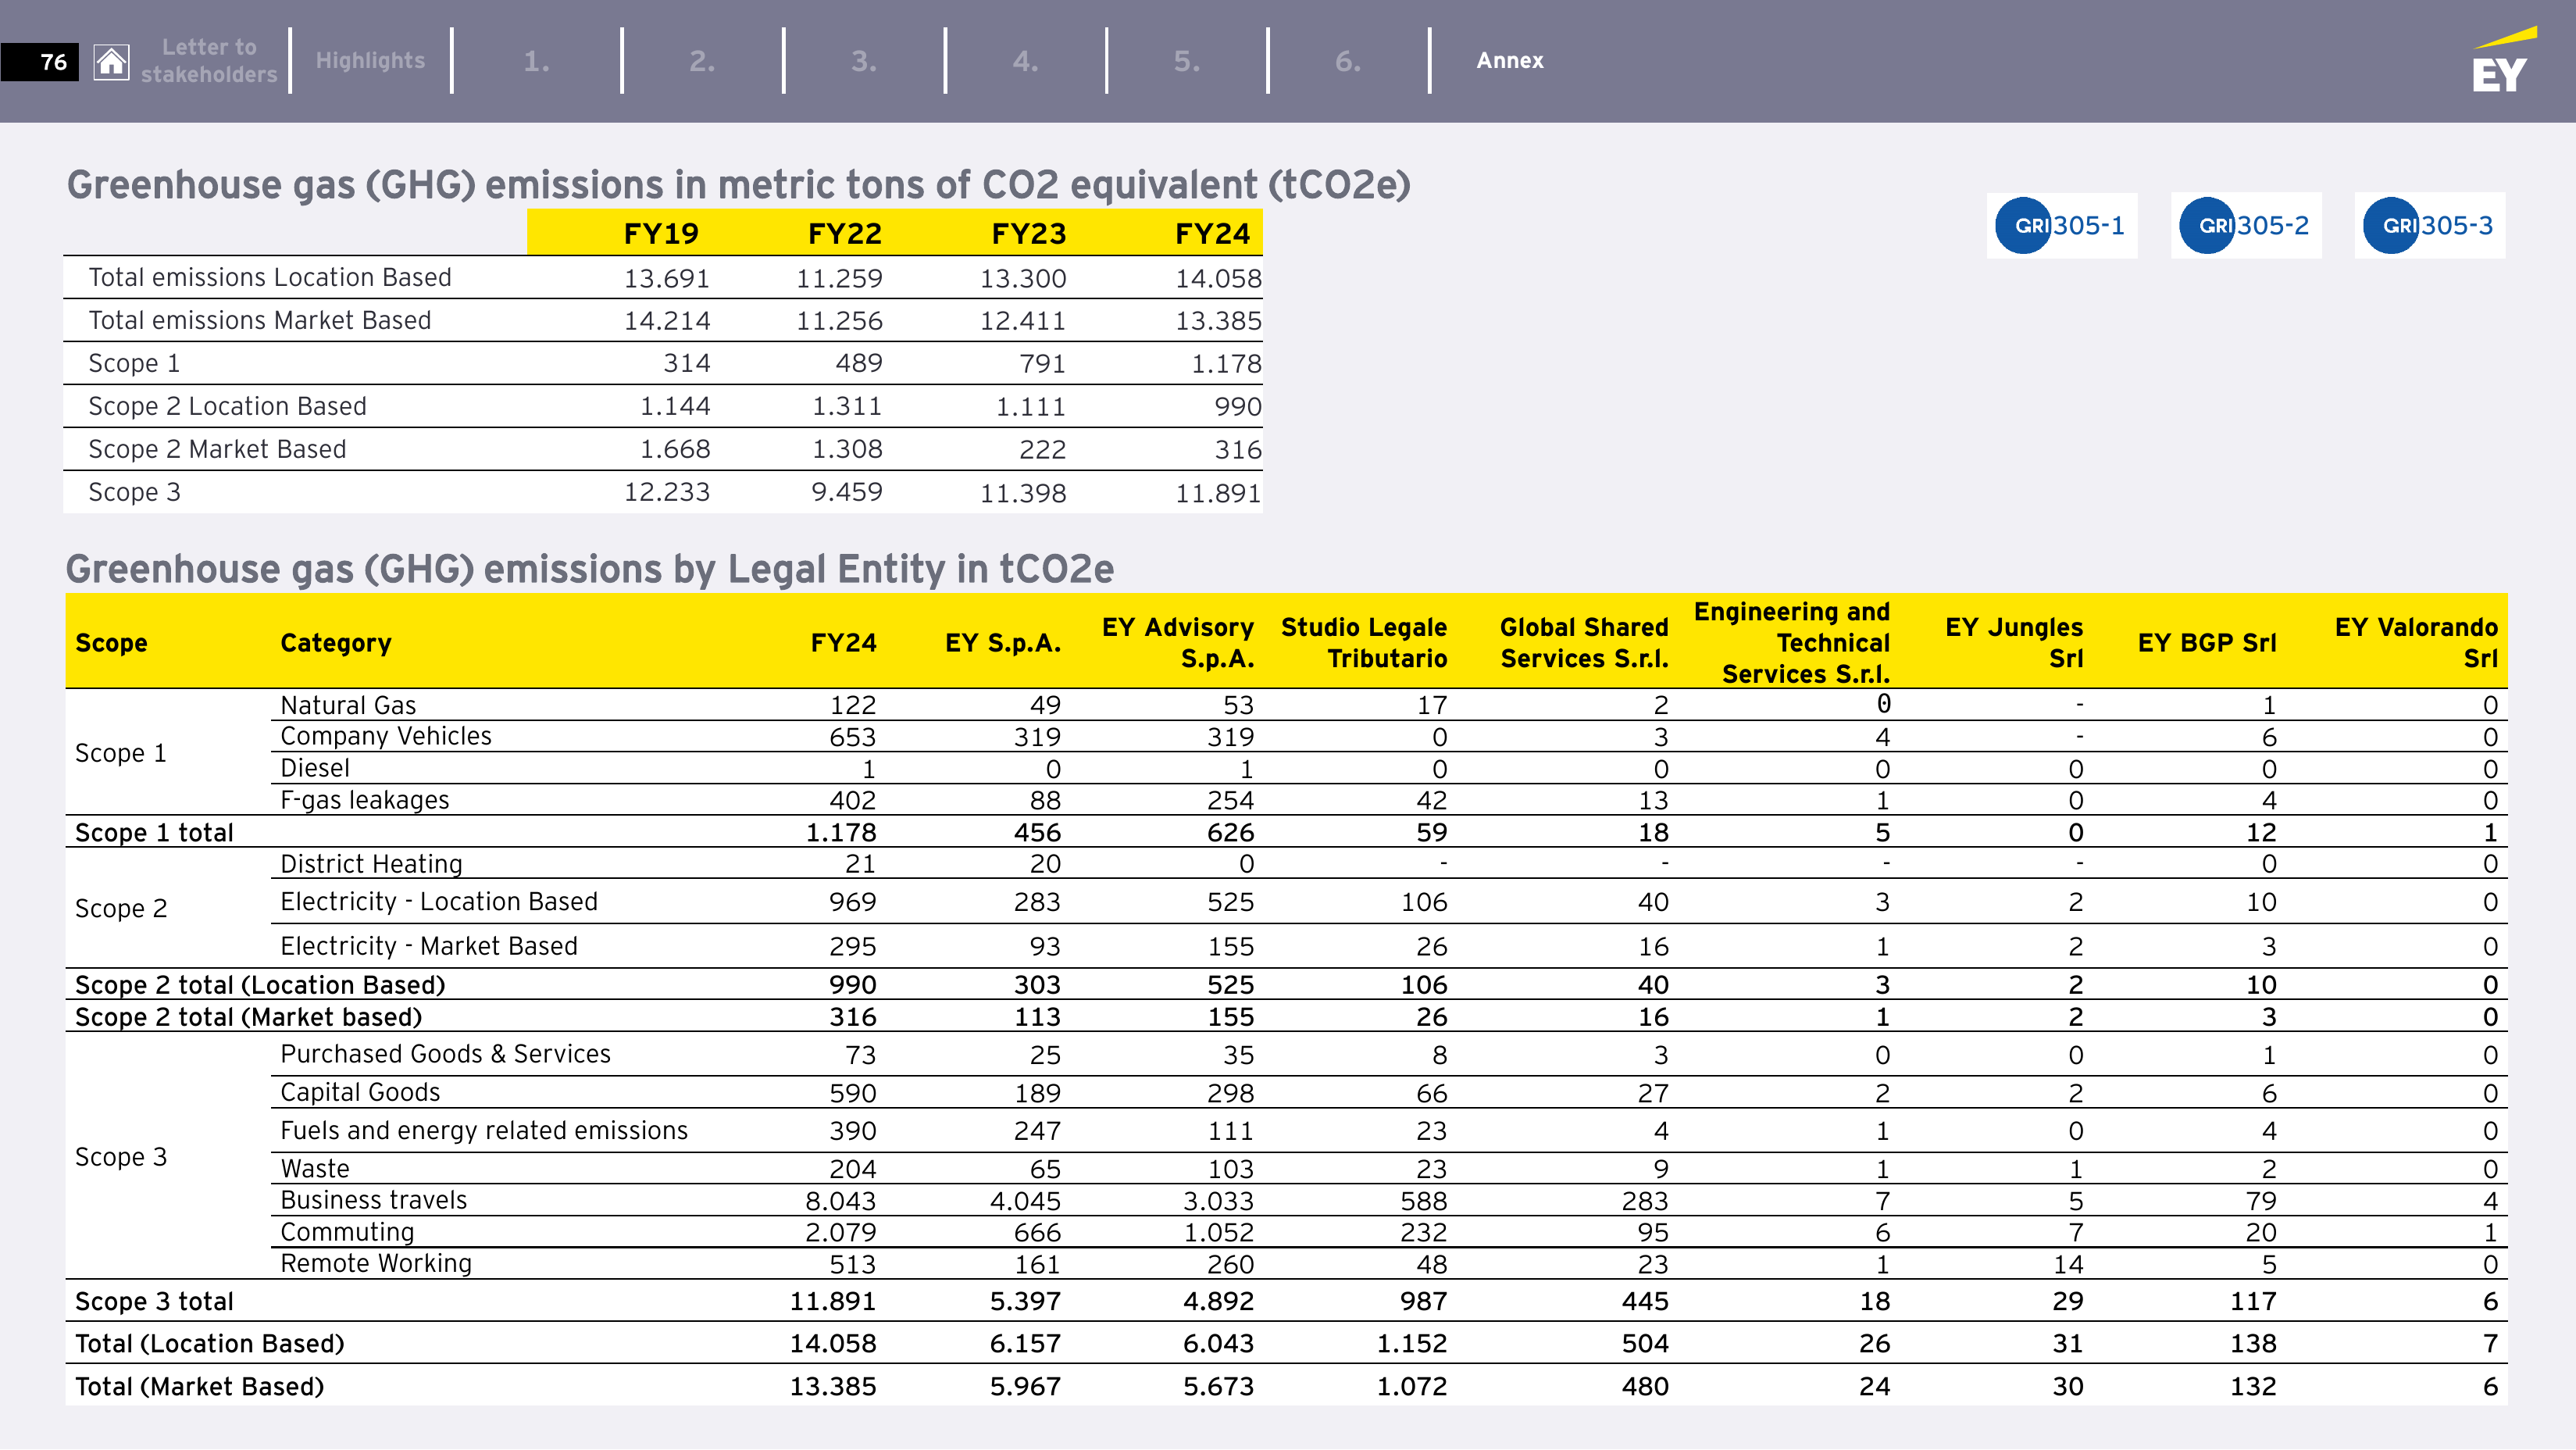Image resolution: width=2576 pixels, height=1450 pixels.
Task: Select the FY22 column header
Action: (845, 234)
